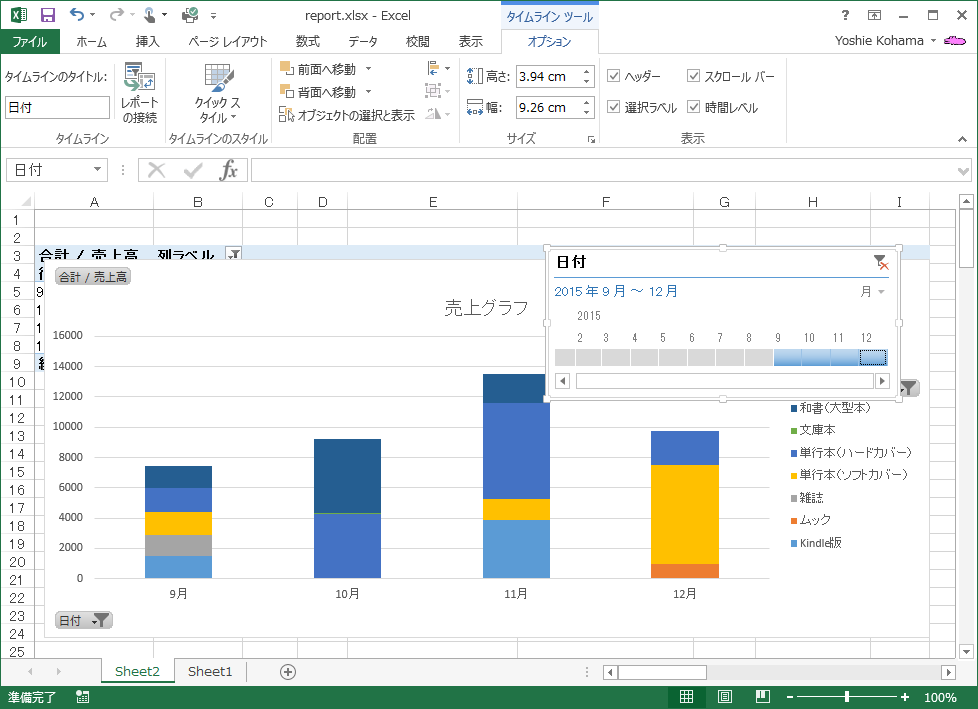This screenshot has height=709, width=978.
Task: Switch to Page Layout view icon
Action: tap(724, 697)
